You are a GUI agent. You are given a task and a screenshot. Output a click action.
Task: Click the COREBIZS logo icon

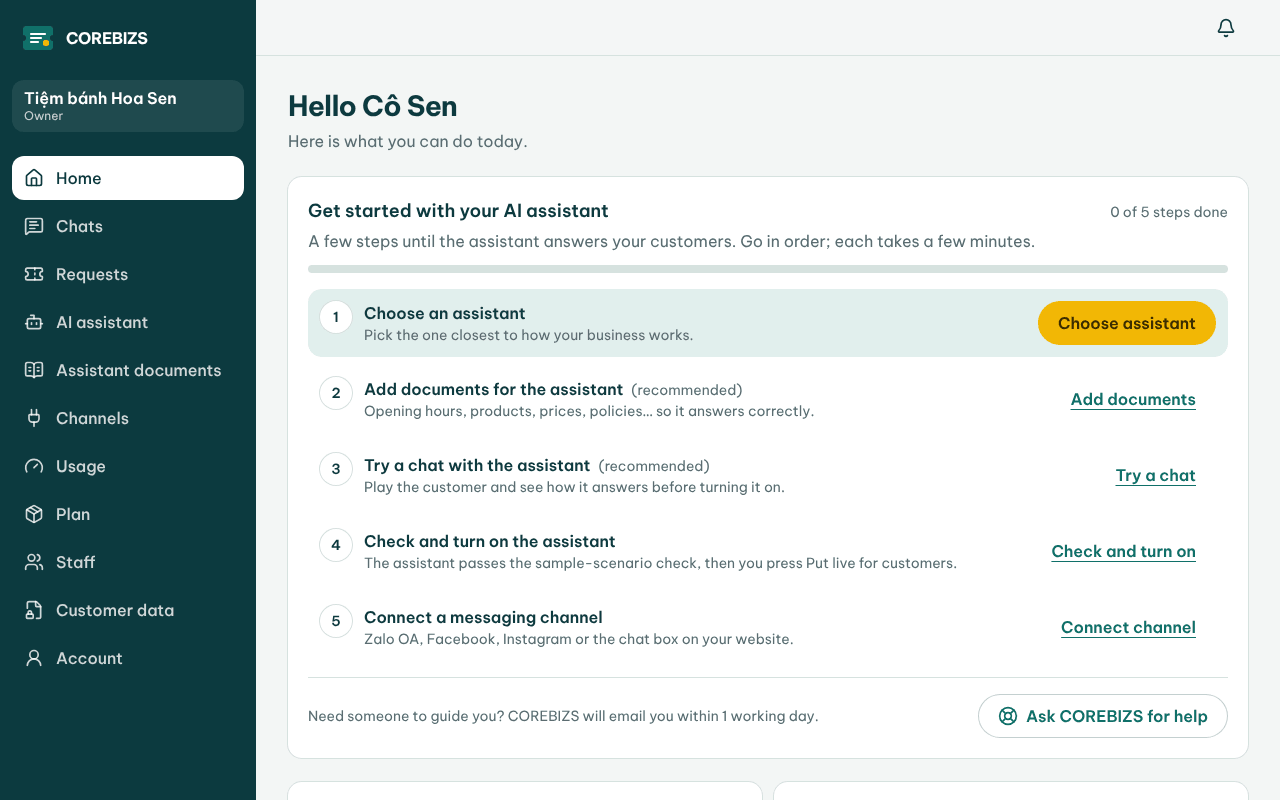tap(38, 38)
